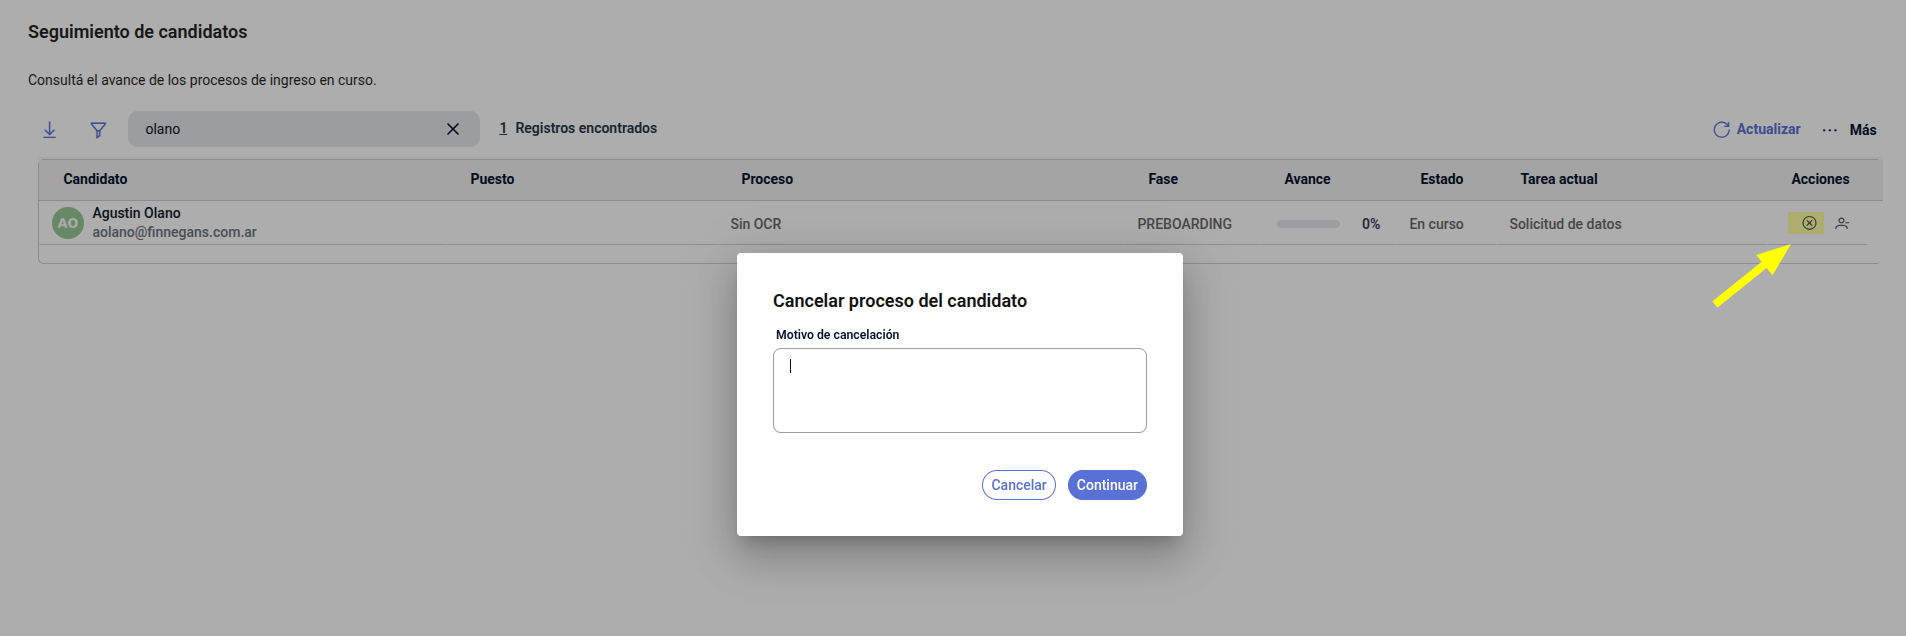1906x636 pixels.
Task: Click the Tarea actual column header
Action: [x=1559, y=179]
